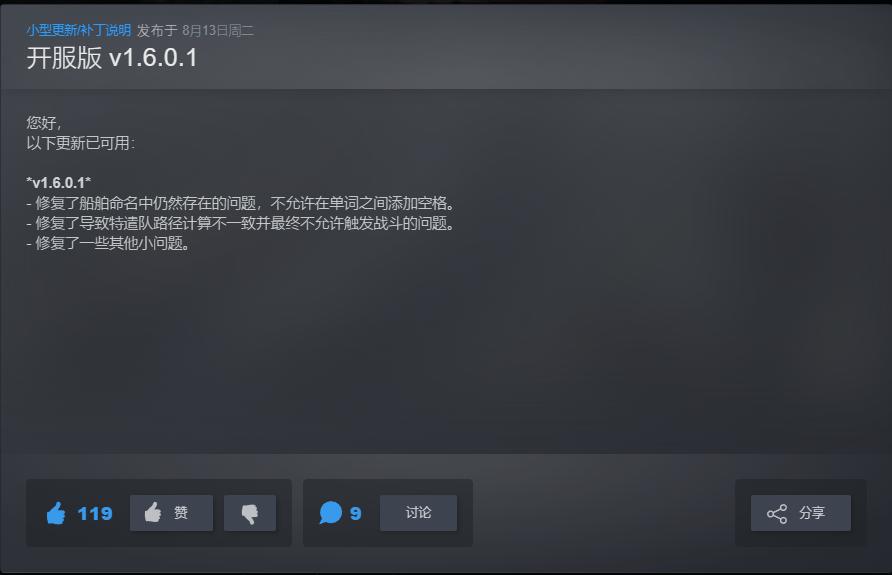Click the grey thumbs-up icon inside 赞 button
The height and width of the screenshot is (575, 892).
click(152, 512)
